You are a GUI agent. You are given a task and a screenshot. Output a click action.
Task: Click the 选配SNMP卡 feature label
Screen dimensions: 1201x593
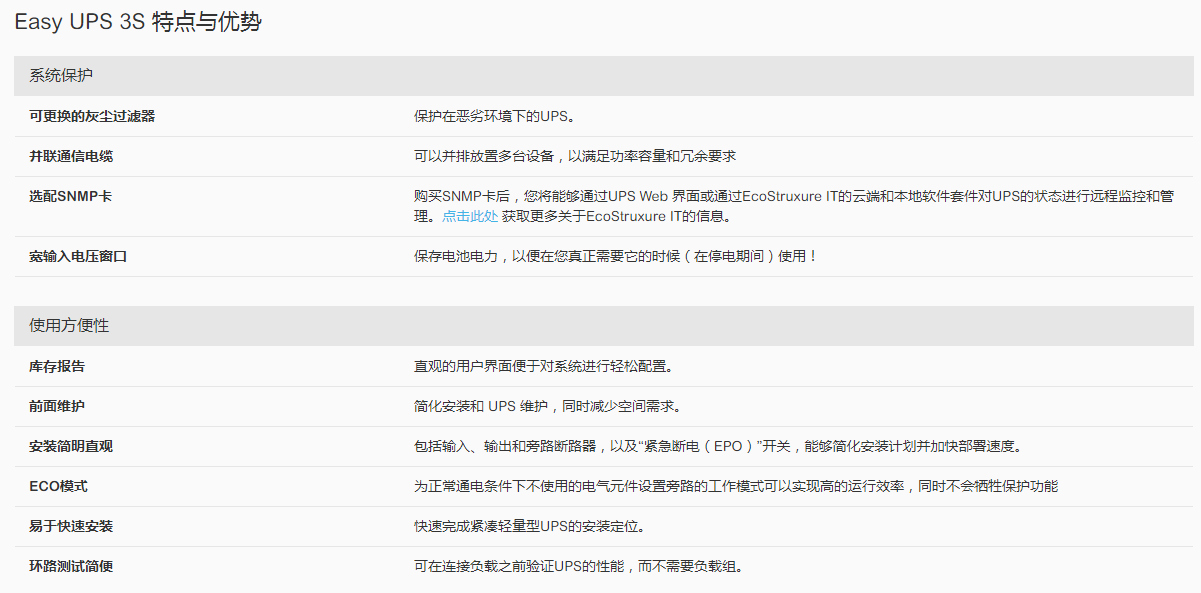(70, 196)
